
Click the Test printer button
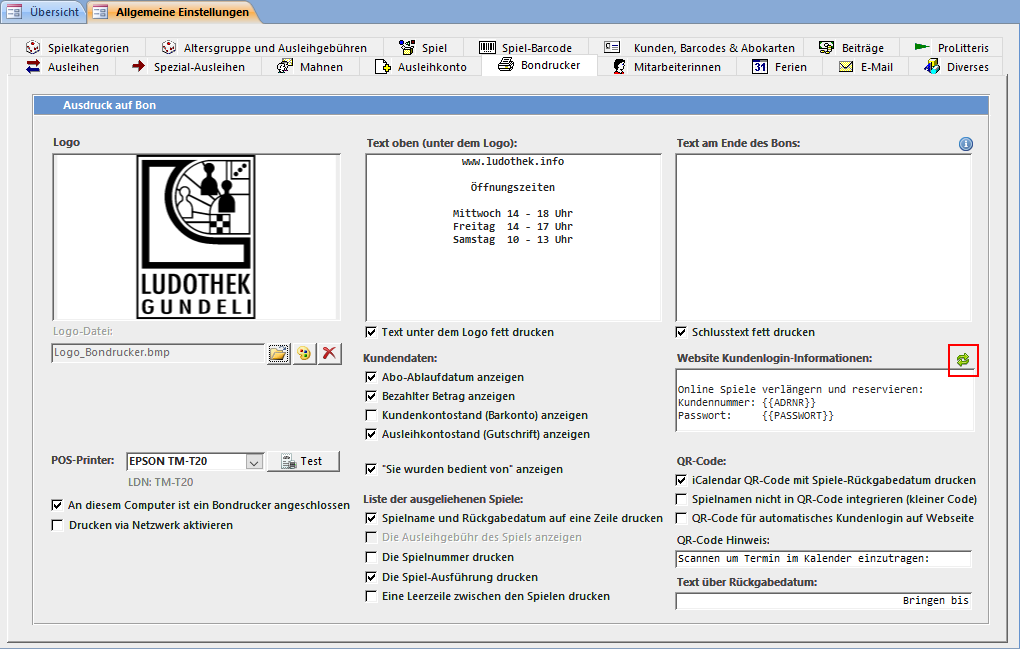(x=303, y=461)
